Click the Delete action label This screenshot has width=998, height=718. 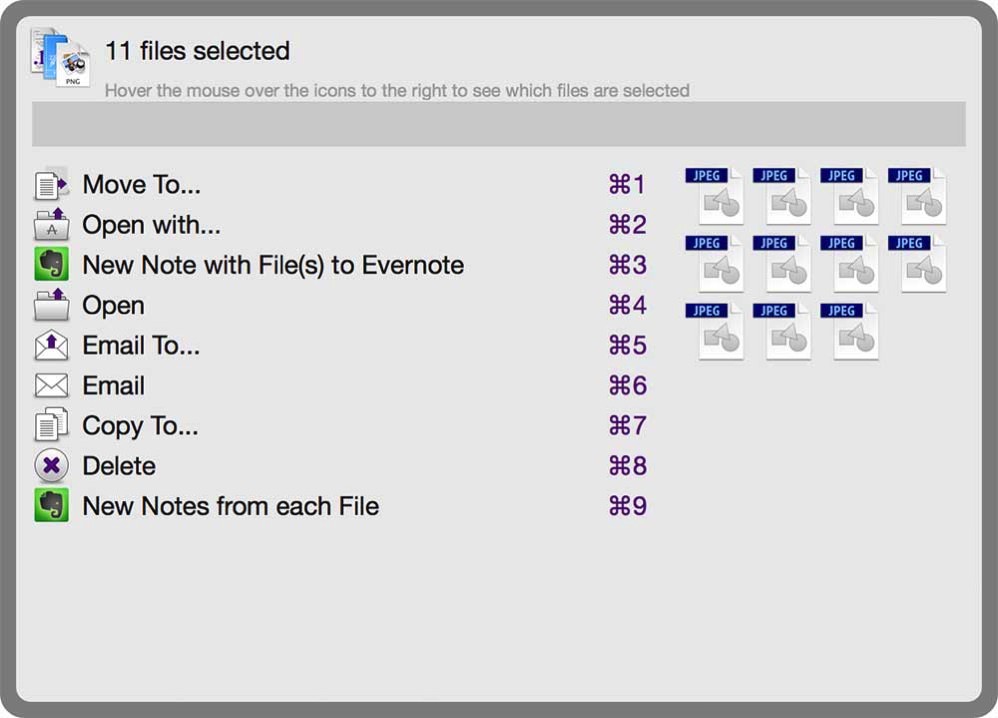[119, 464]
